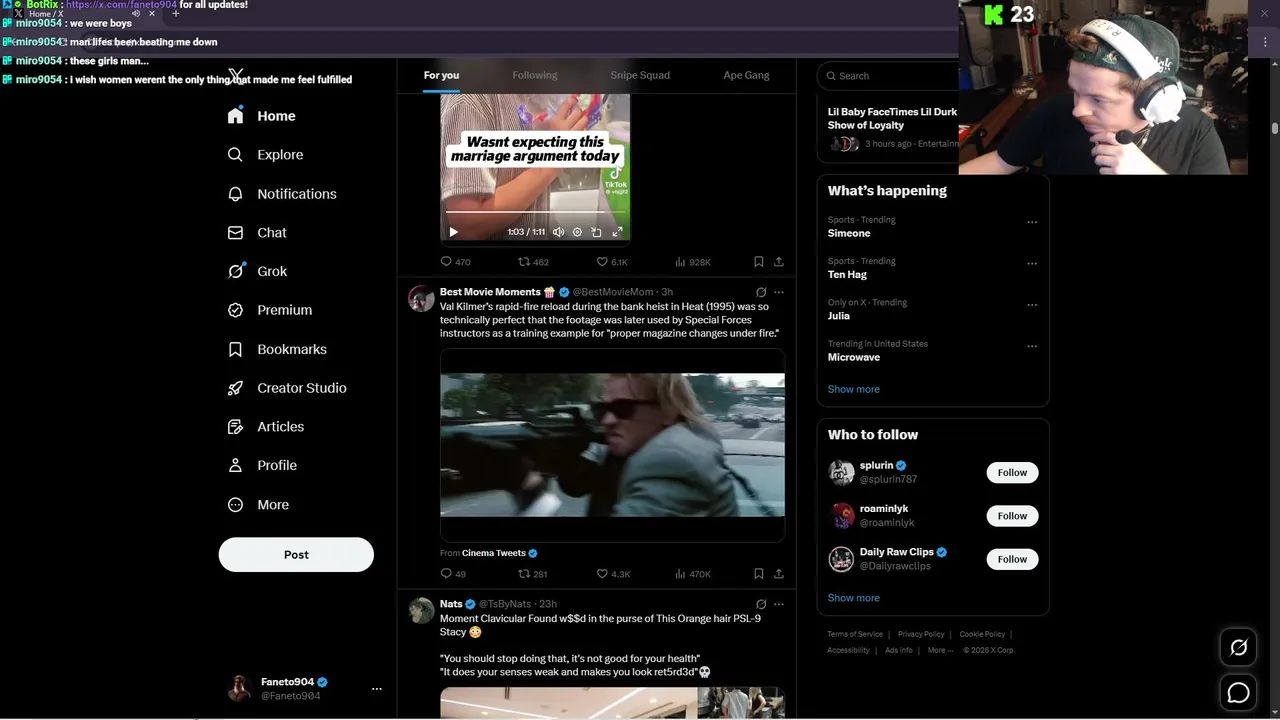
Task: Open more options on Best Movie Moments post
Action: [778, 293]
